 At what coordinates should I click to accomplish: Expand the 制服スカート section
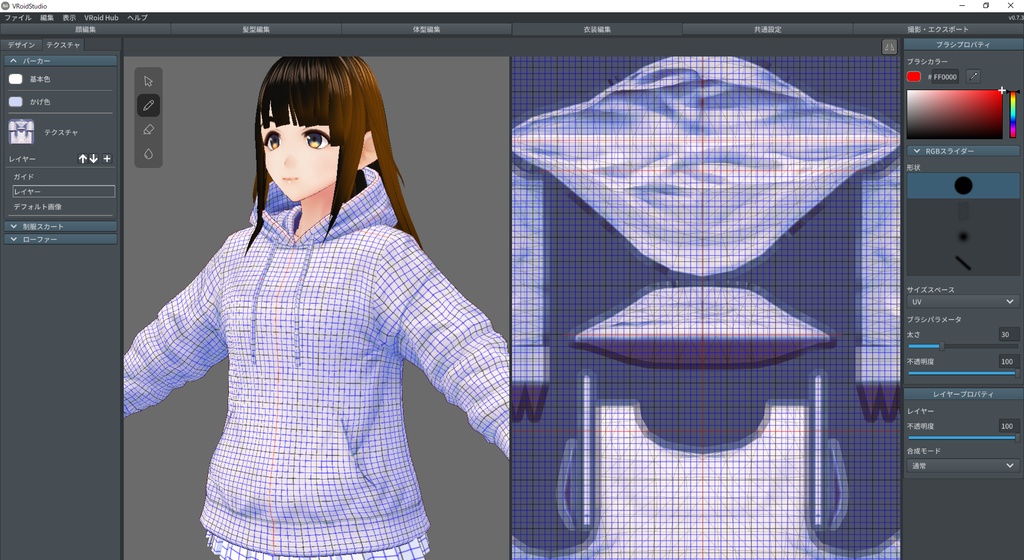(x=61, y=226)
